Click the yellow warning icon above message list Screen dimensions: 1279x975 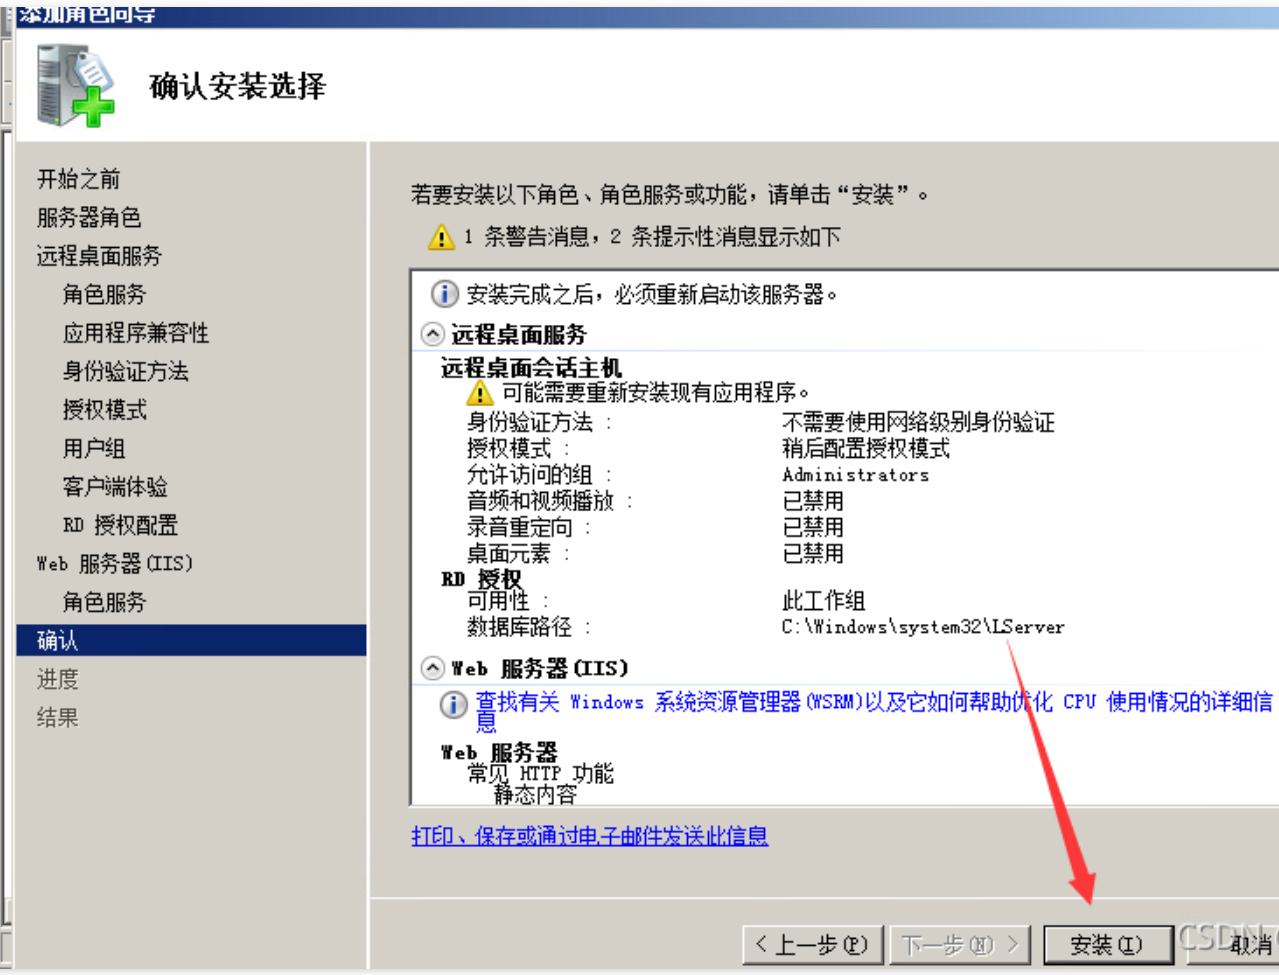pyautogui.click(x=441, y=237)
